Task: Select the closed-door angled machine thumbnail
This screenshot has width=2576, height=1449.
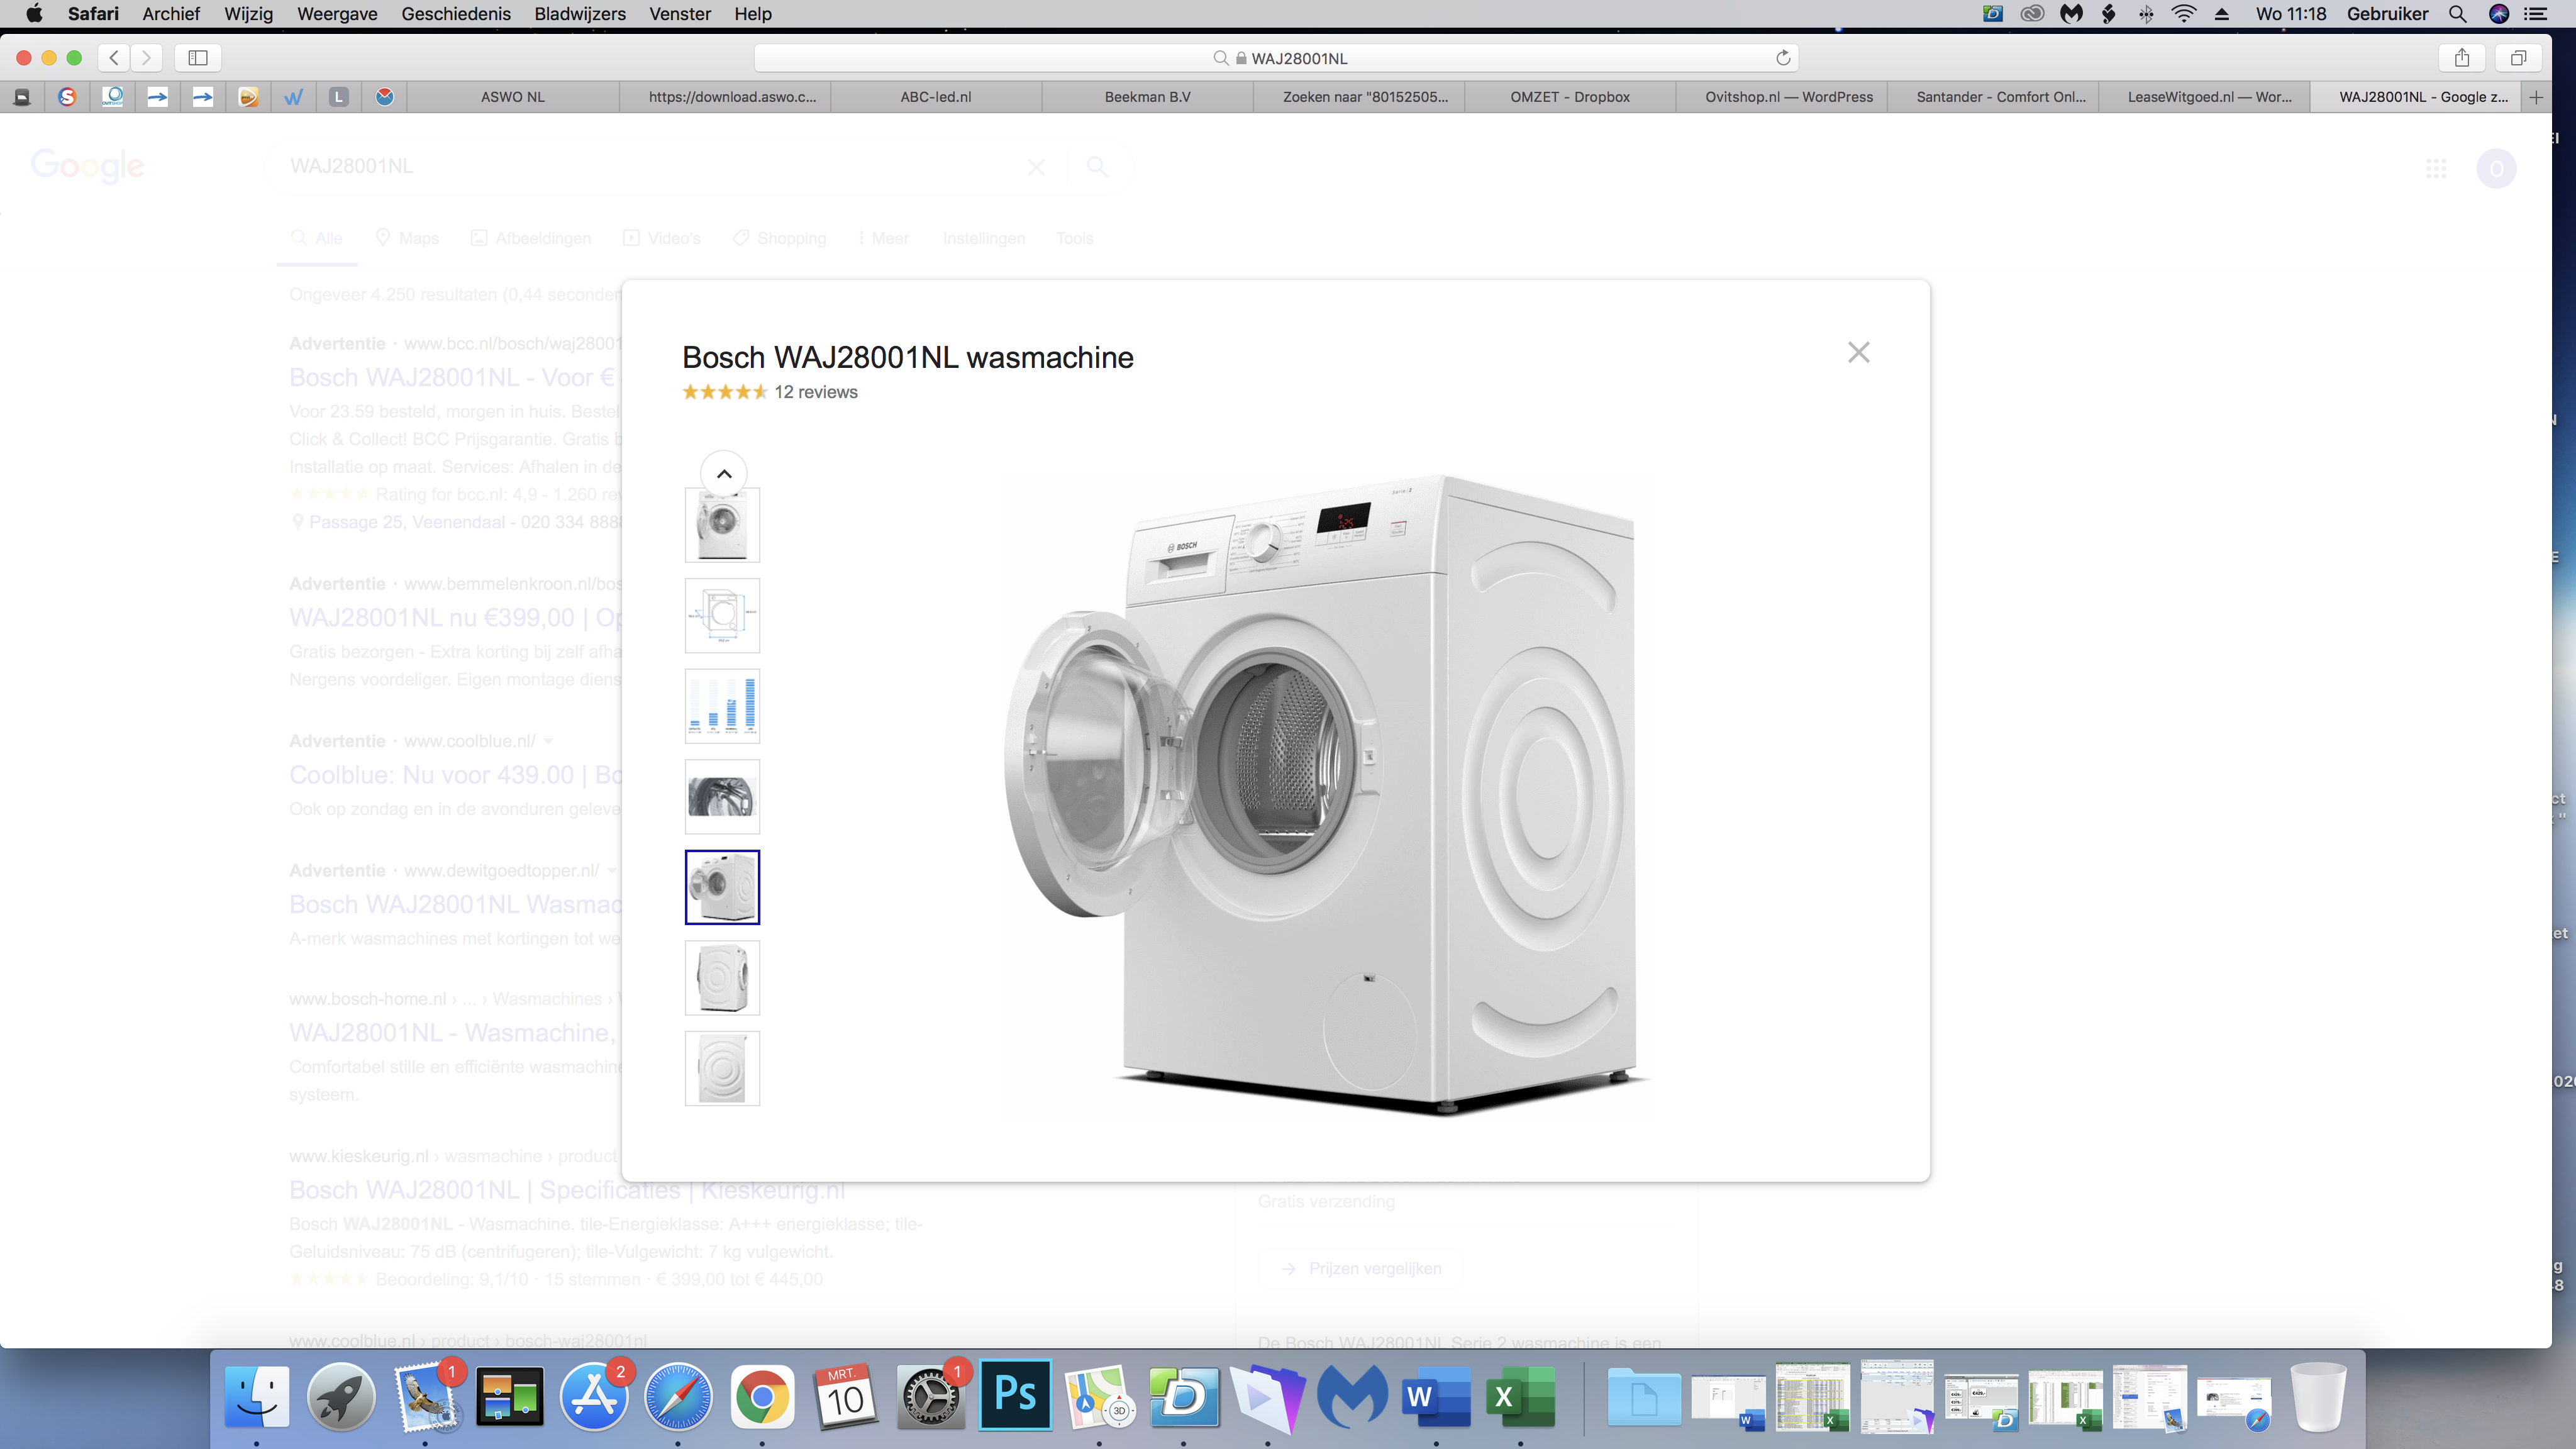Action: point(722,978)
